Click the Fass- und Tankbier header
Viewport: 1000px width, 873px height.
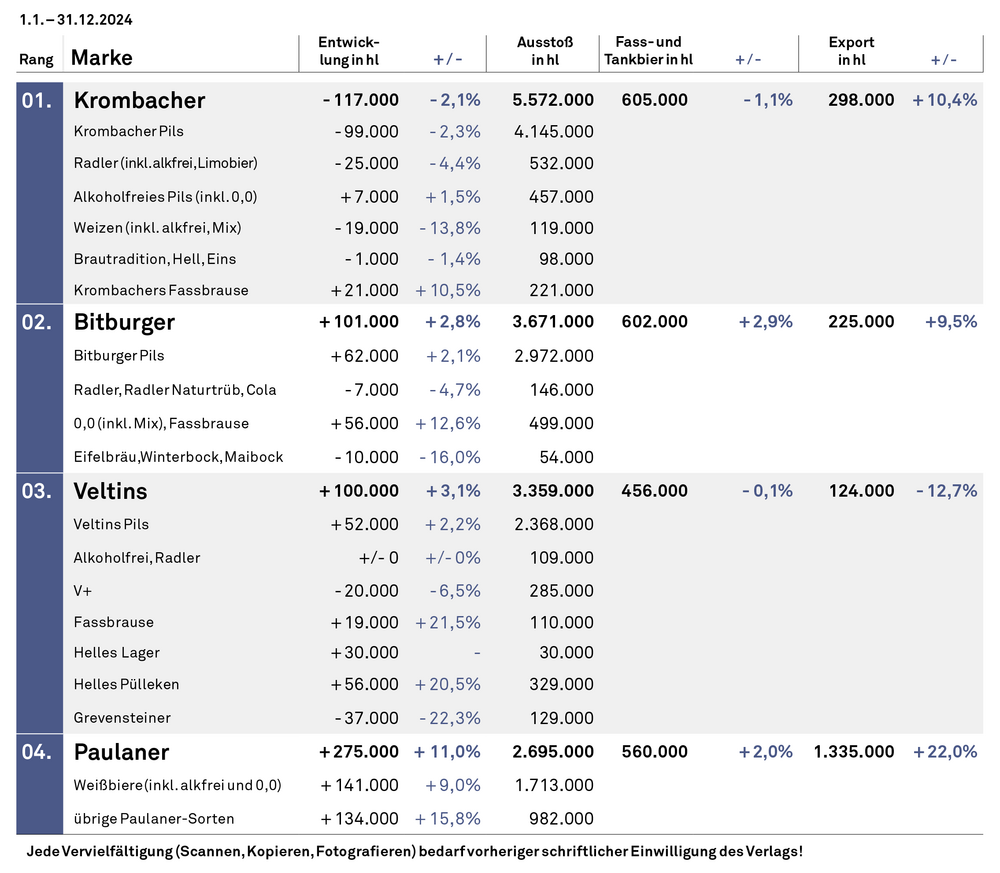click(648, 51)
